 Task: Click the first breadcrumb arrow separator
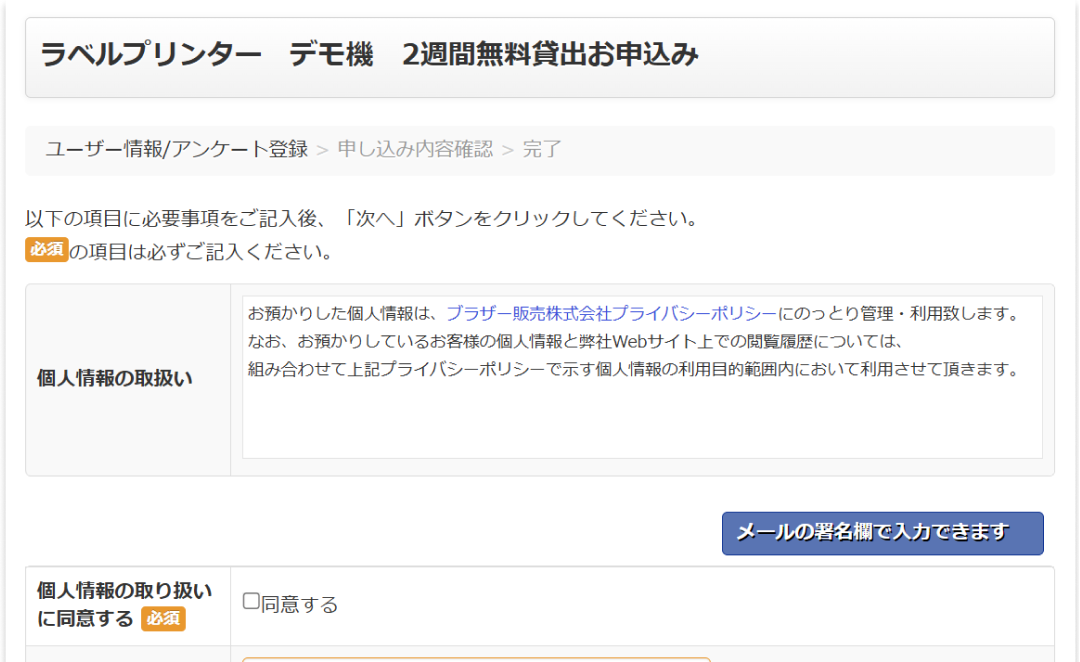click(322, 150)
